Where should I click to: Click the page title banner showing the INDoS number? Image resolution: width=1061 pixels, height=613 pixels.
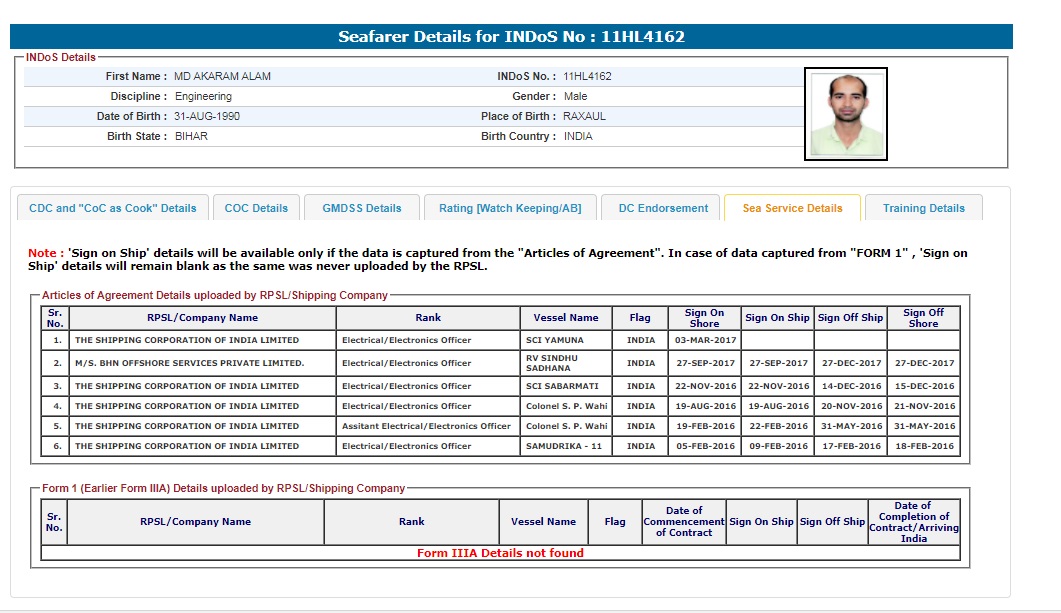pos(511,37)
